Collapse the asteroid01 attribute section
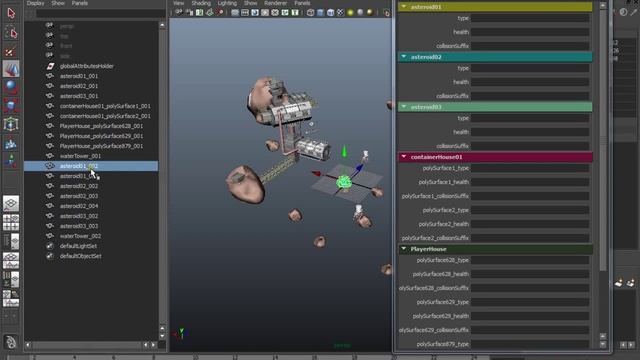Viewport: 640px width, 360px height. (404, 7)
